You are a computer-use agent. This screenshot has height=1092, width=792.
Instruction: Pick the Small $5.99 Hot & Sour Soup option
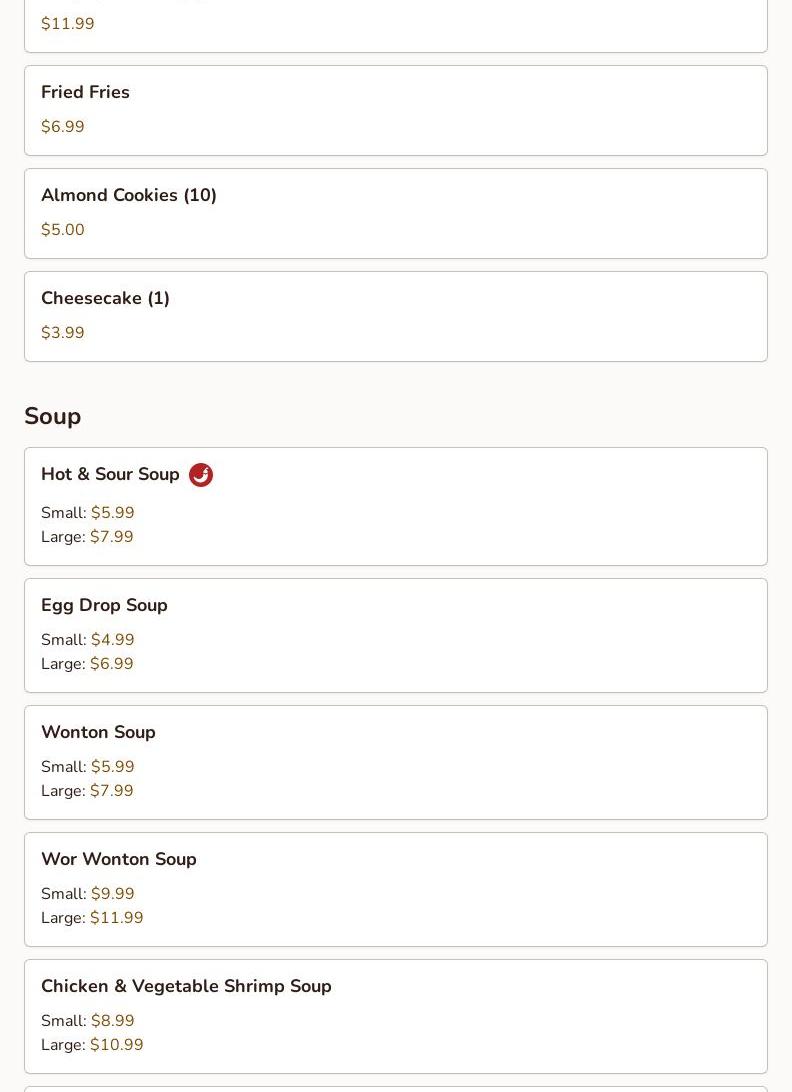[112, 513]
